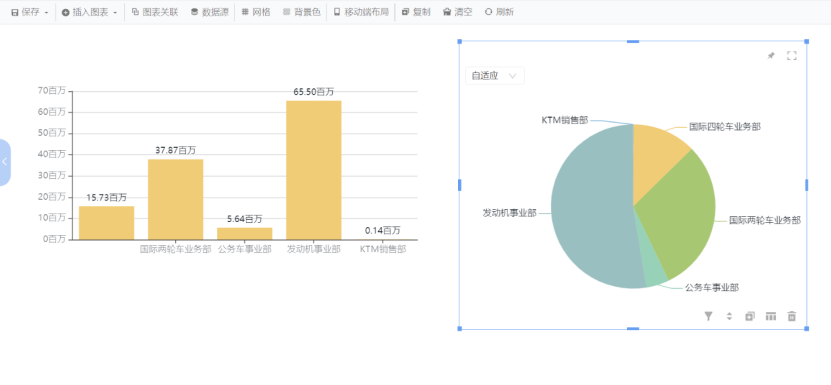Open 移动端布局 mobile layout

pos(361,12)
